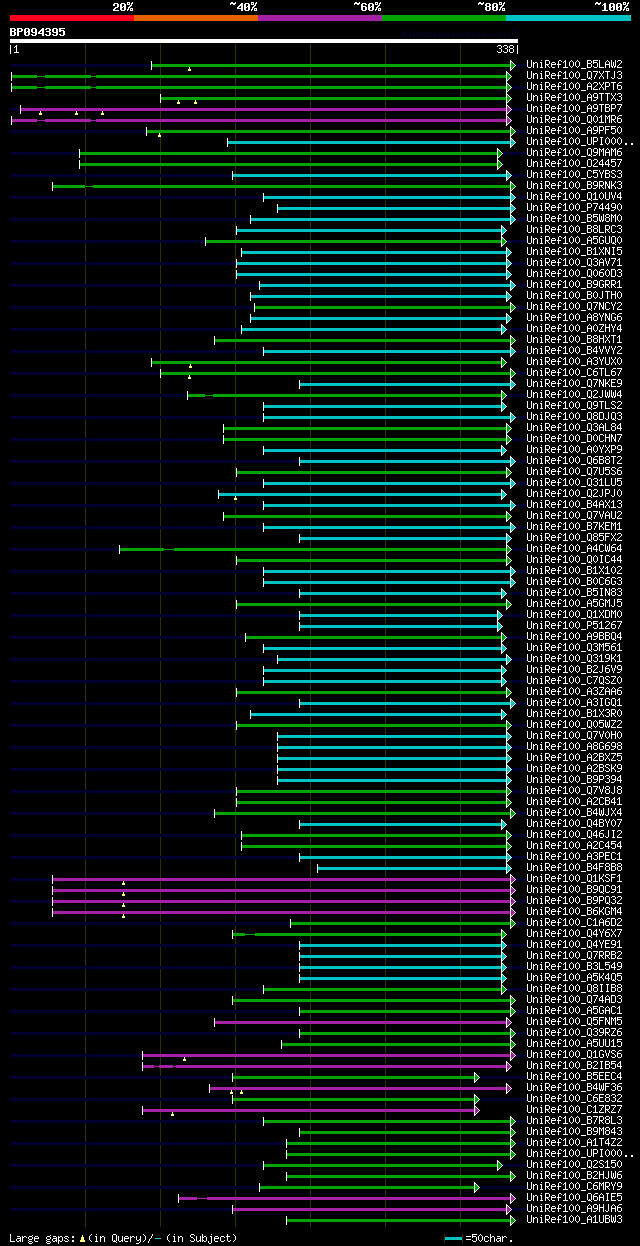Open hit UniRef100_A9TBP7
Viewport: 640px width, 1246px height.
coord(574,109)
